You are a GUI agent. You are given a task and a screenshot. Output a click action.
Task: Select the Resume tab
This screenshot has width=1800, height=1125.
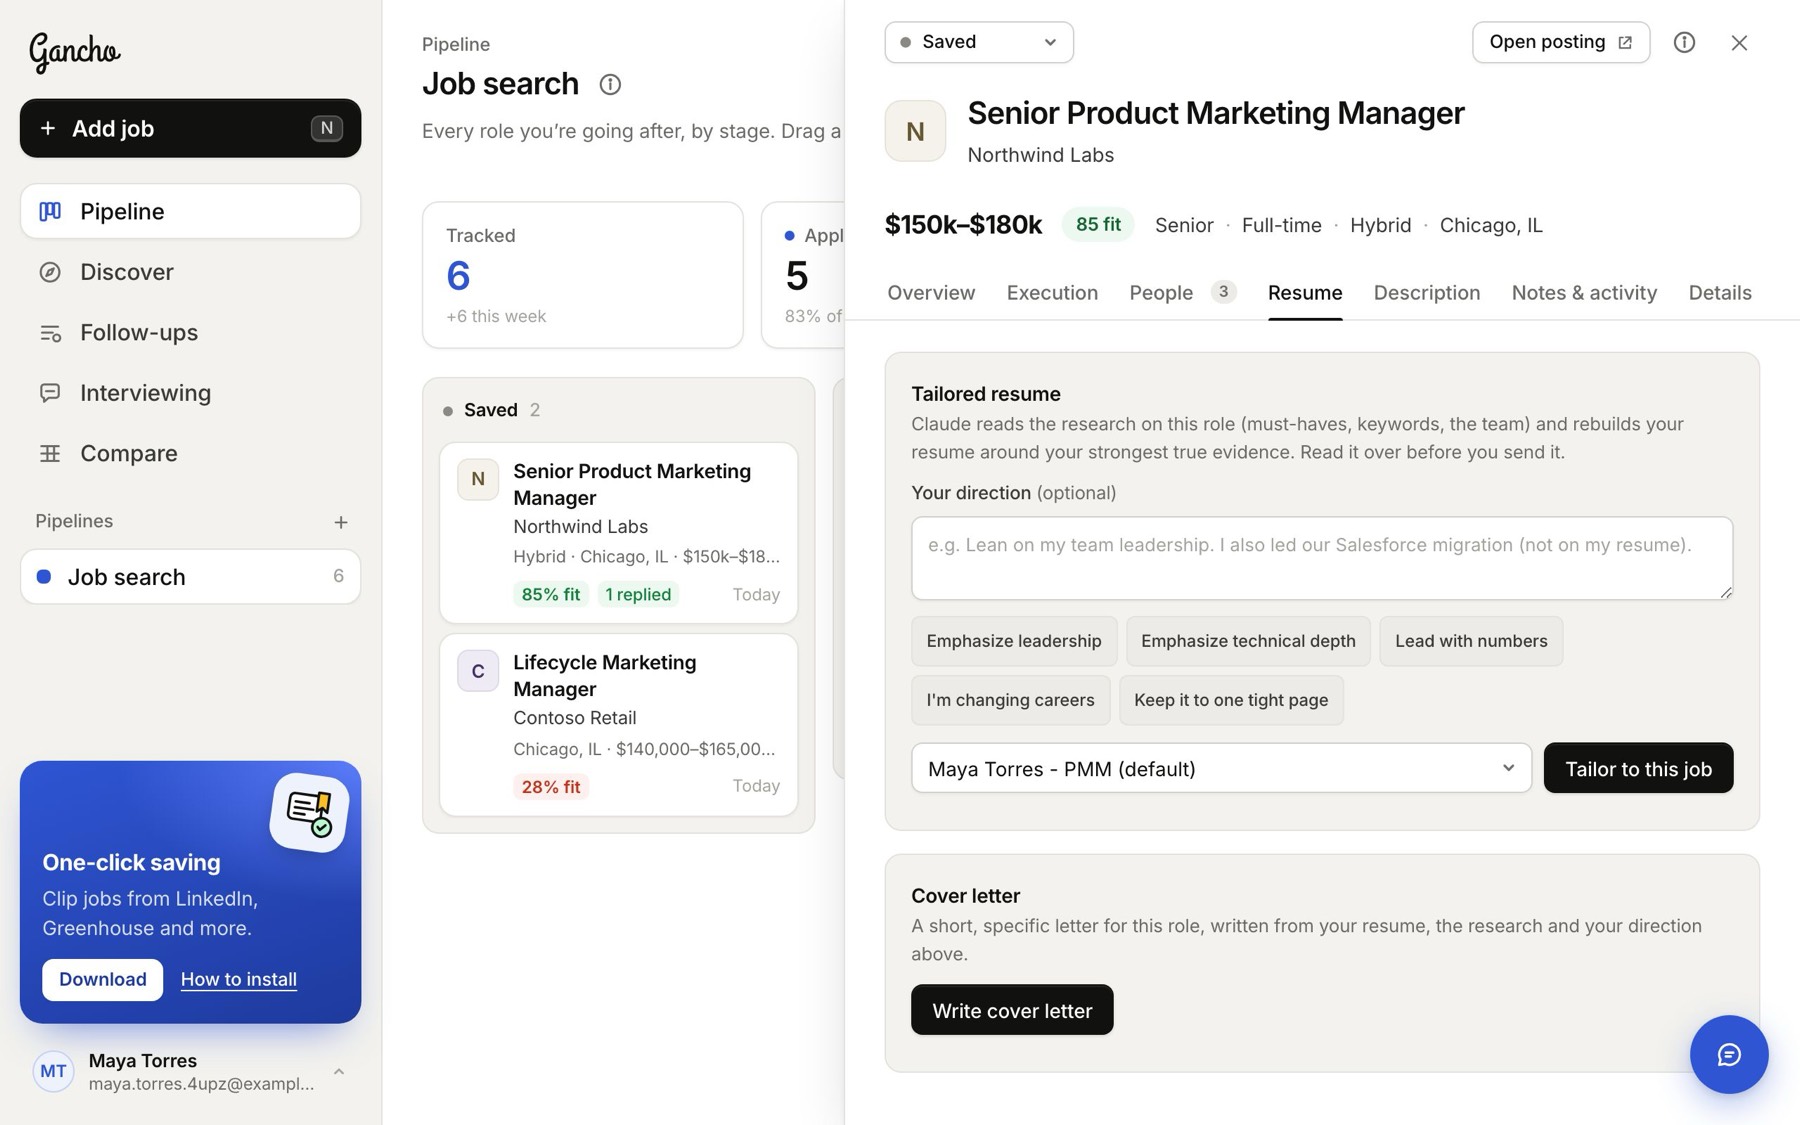(1304, 293)
